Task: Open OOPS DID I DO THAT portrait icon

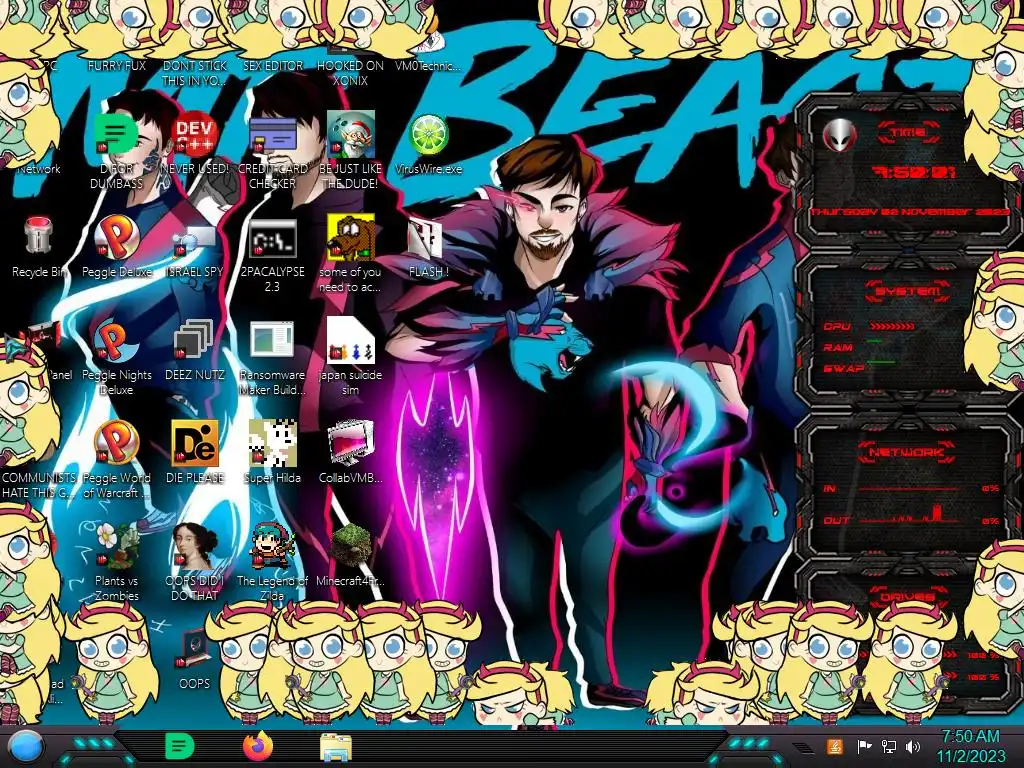Action: coord(195,546)
